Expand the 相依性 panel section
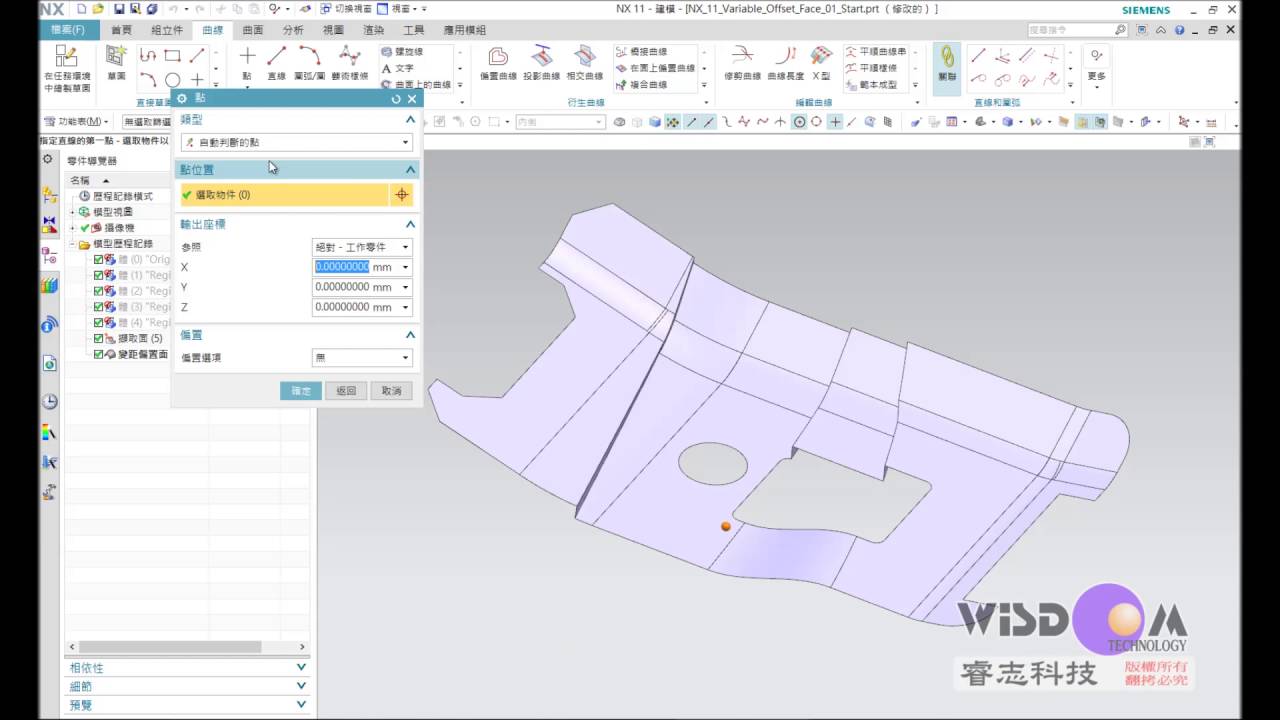The width and height of the screenshot is (1280, 720). tap(187, 667)
